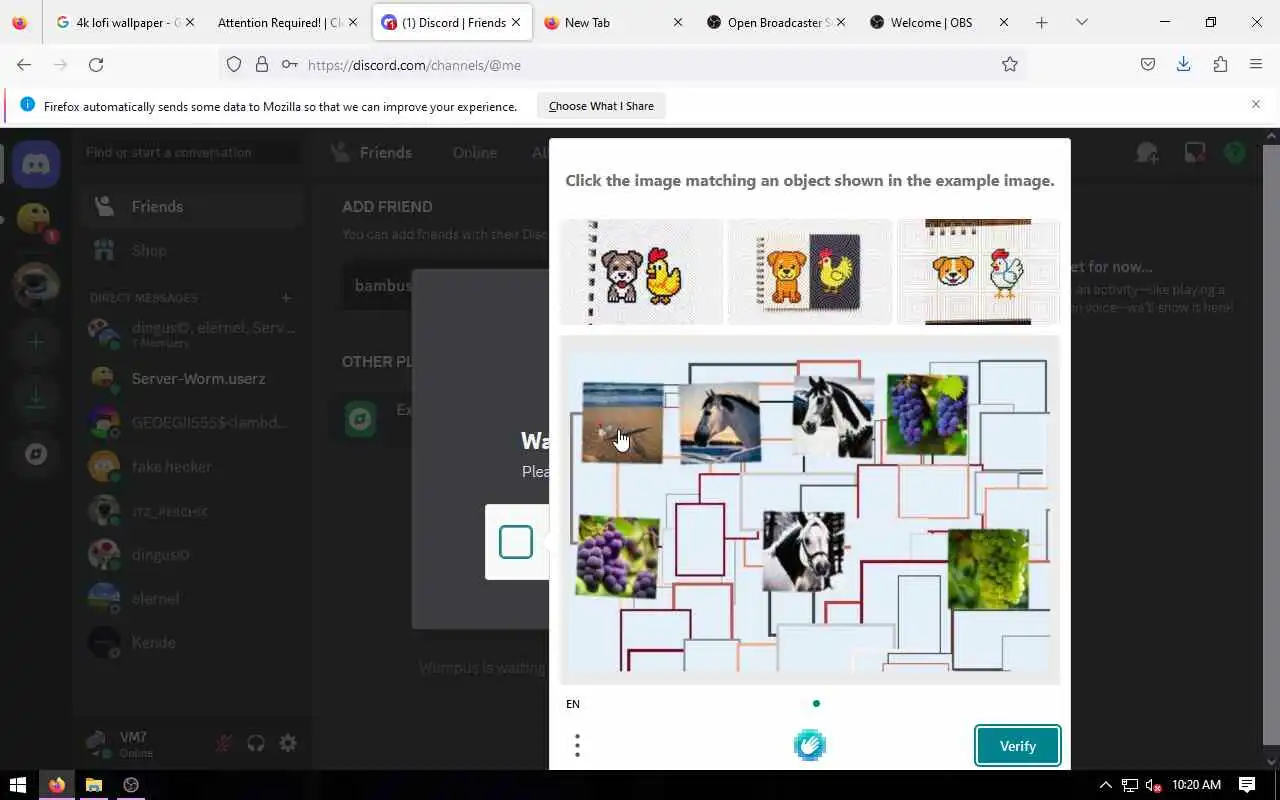This screenshot has height=800, width=1280.
Task: Expand the list all tabs chevron
Action: (x=1081, y=22)
